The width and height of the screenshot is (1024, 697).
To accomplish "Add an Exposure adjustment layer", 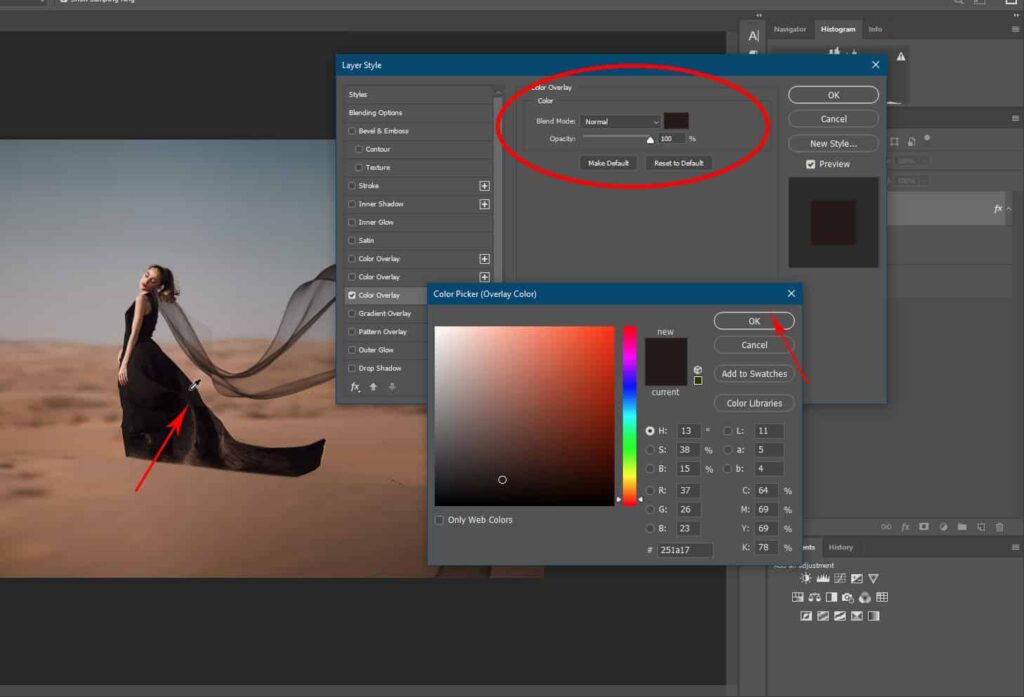I will (x=857, y=578).
